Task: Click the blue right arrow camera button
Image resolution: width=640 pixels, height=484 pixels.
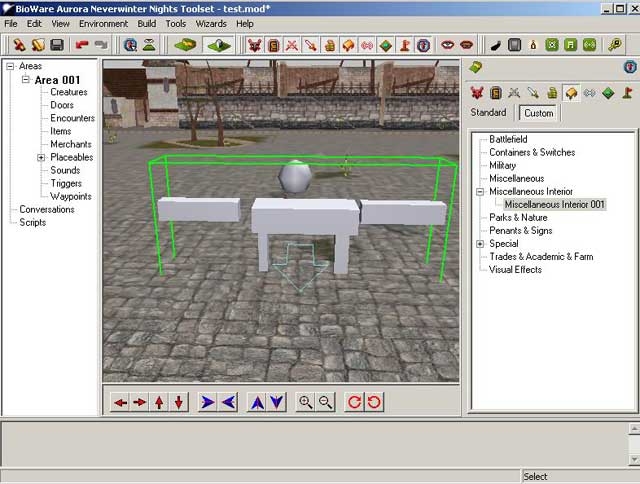Action: point(208,402)
